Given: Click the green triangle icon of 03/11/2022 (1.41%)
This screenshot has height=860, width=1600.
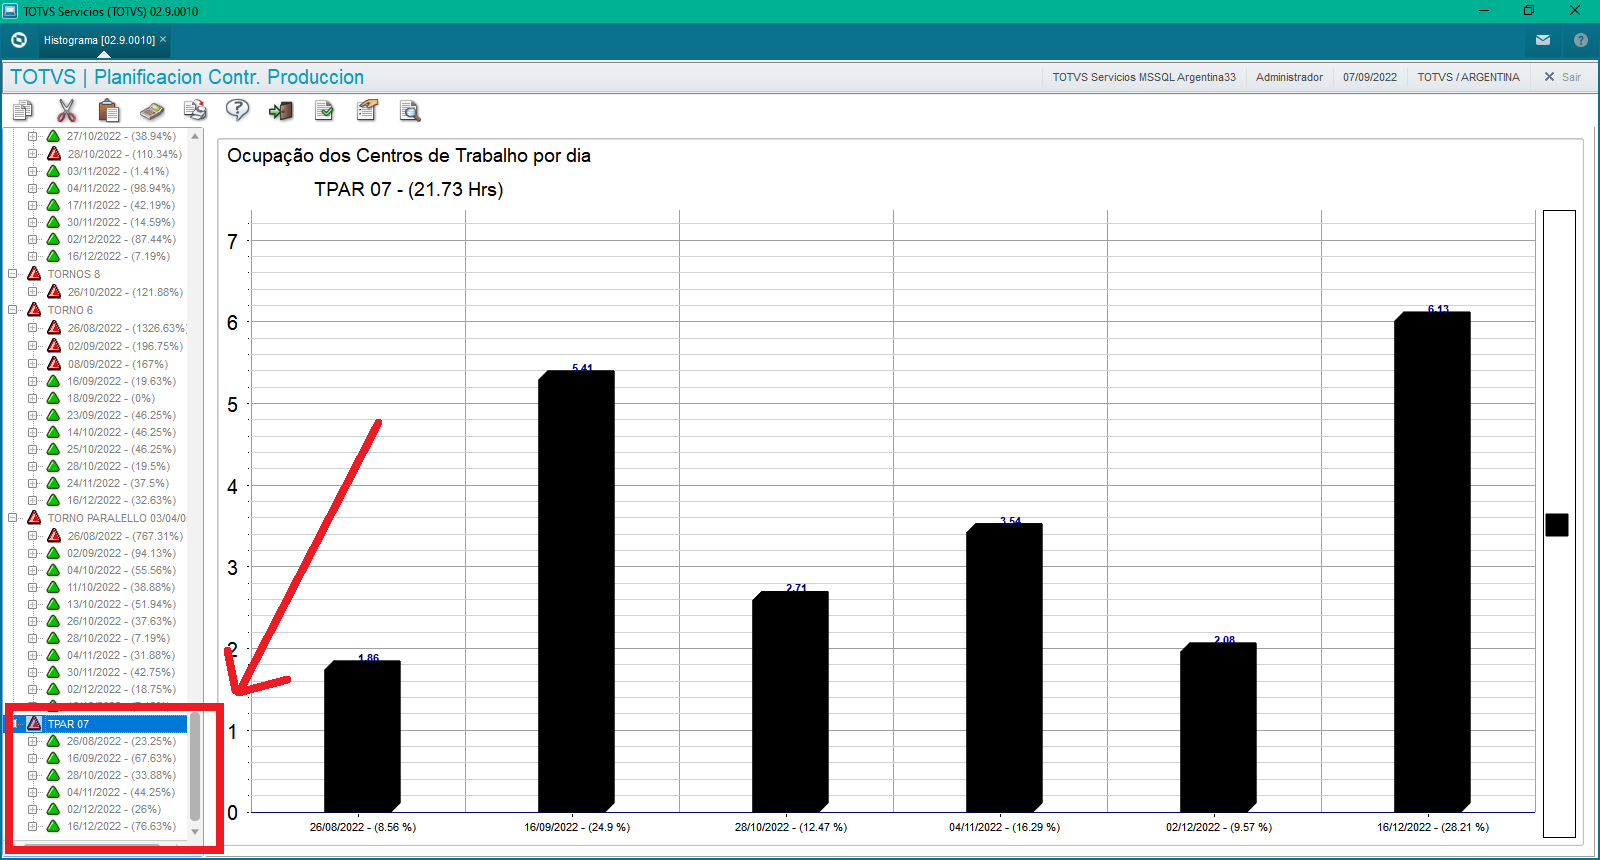Looking at the screenshot, I should tap(54, 170).
